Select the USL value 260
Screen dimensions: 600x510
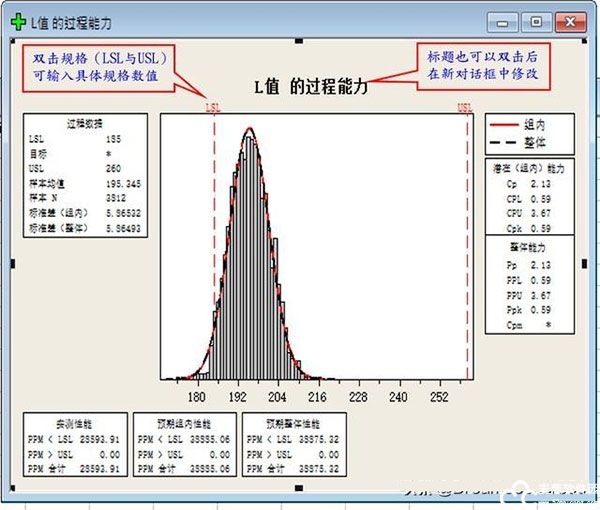(113, 168)
